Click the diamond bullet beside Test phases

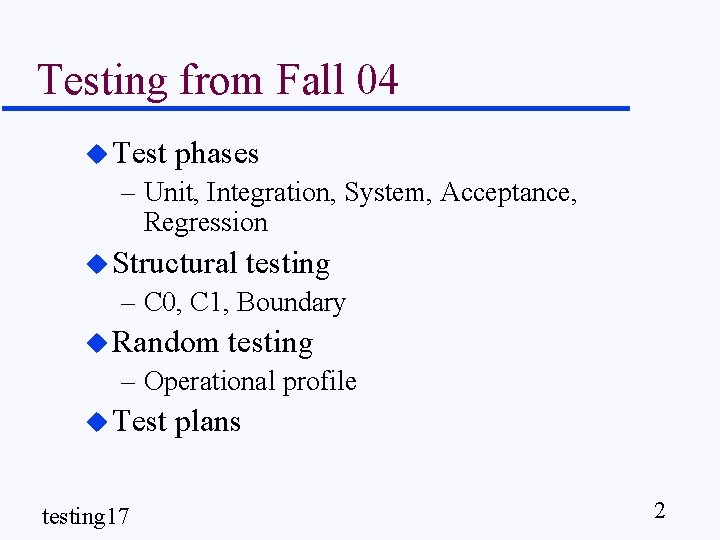[96, 153]
